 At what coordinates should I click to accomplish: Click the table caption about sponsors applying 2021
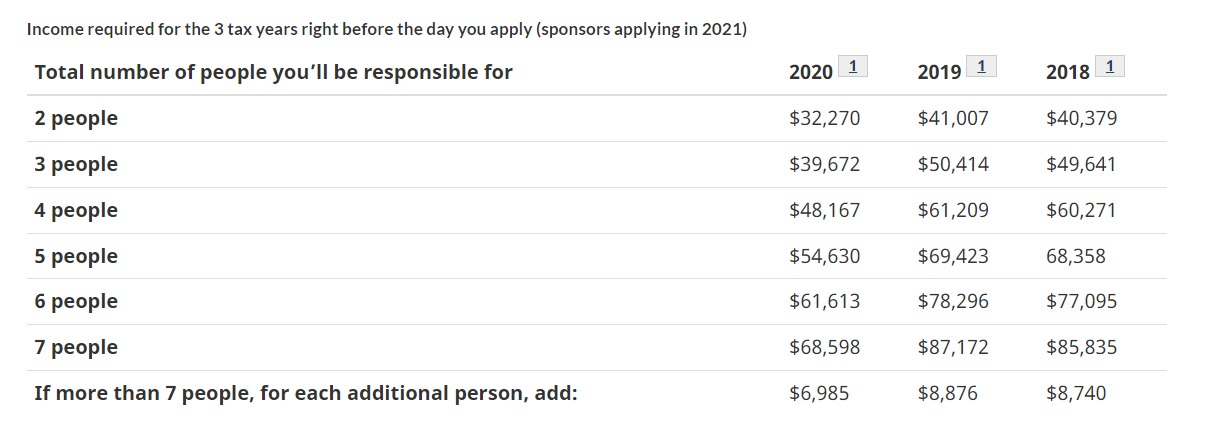[x=387, y=29]
